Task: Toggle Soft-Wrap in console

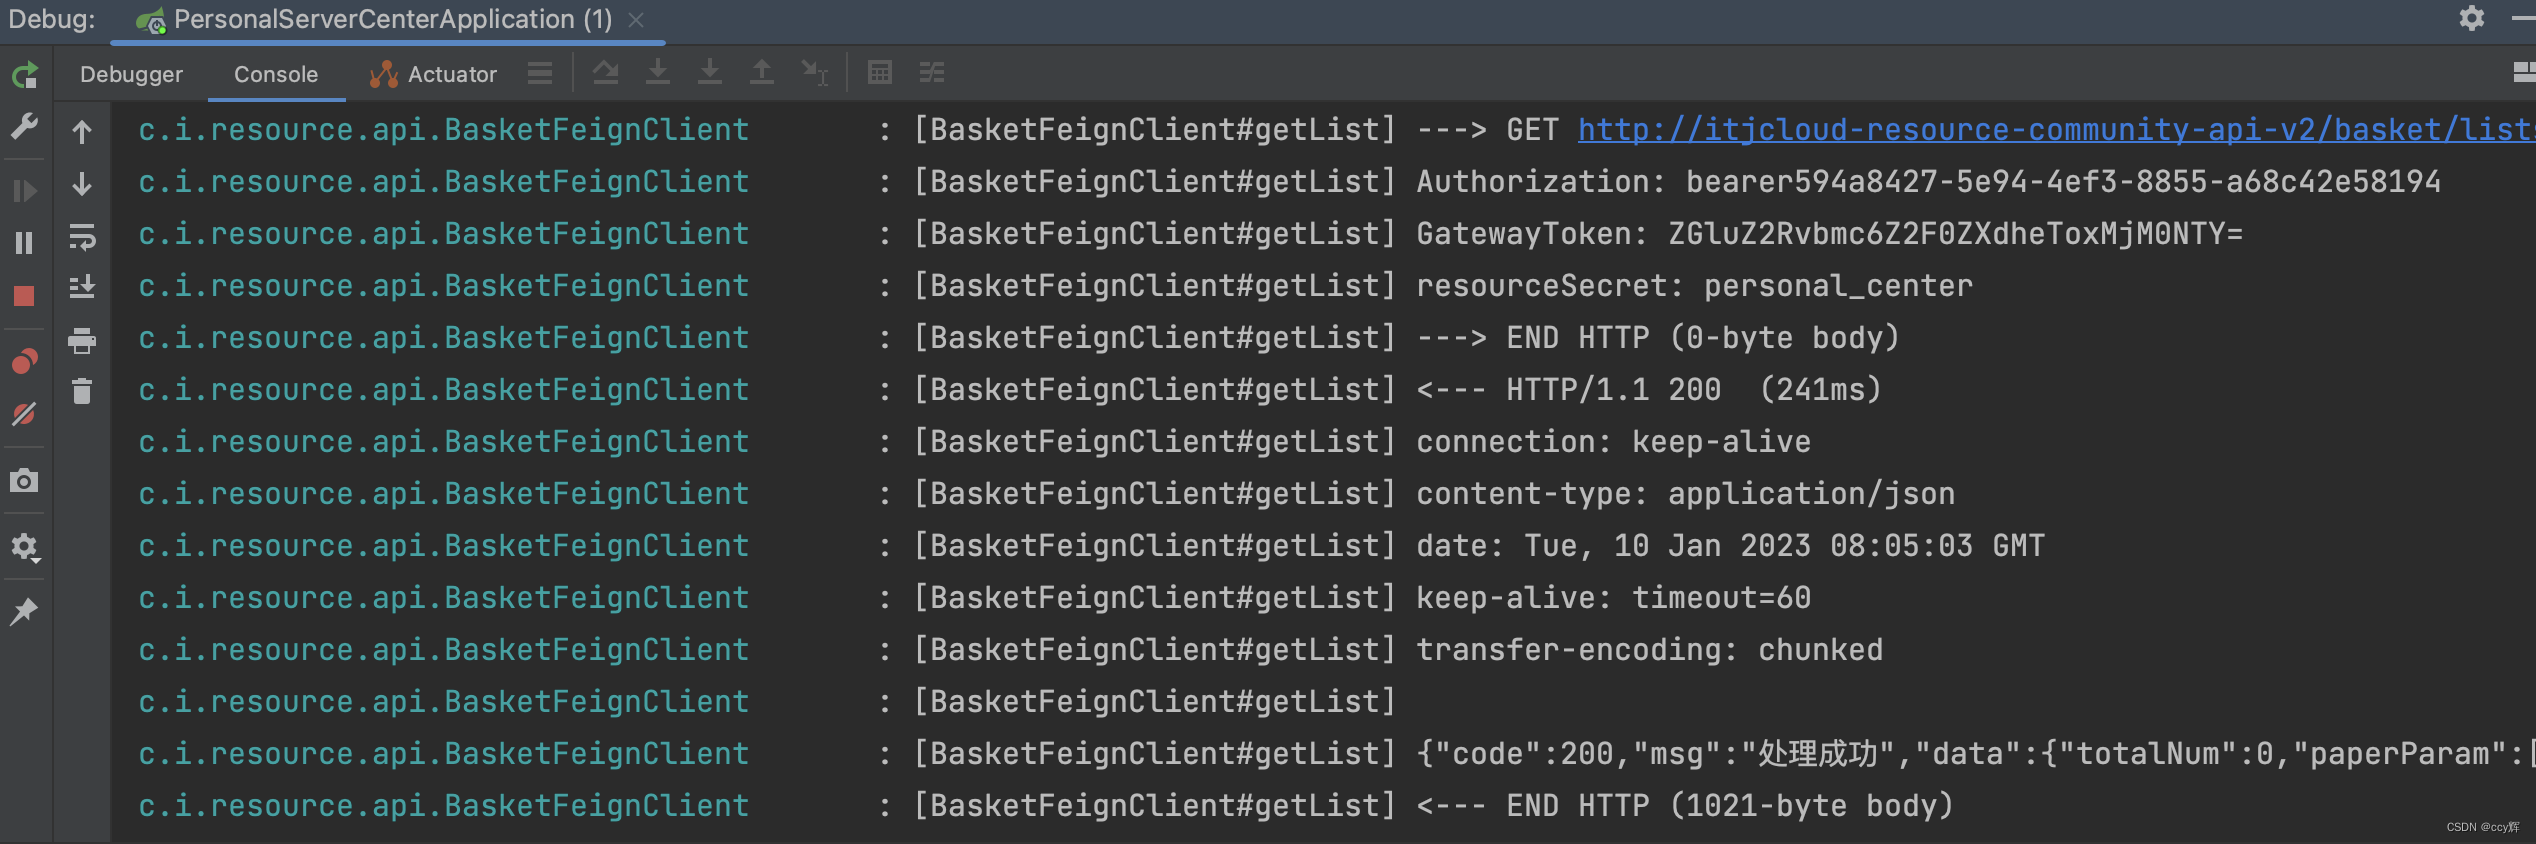Action: pos(82,237)
